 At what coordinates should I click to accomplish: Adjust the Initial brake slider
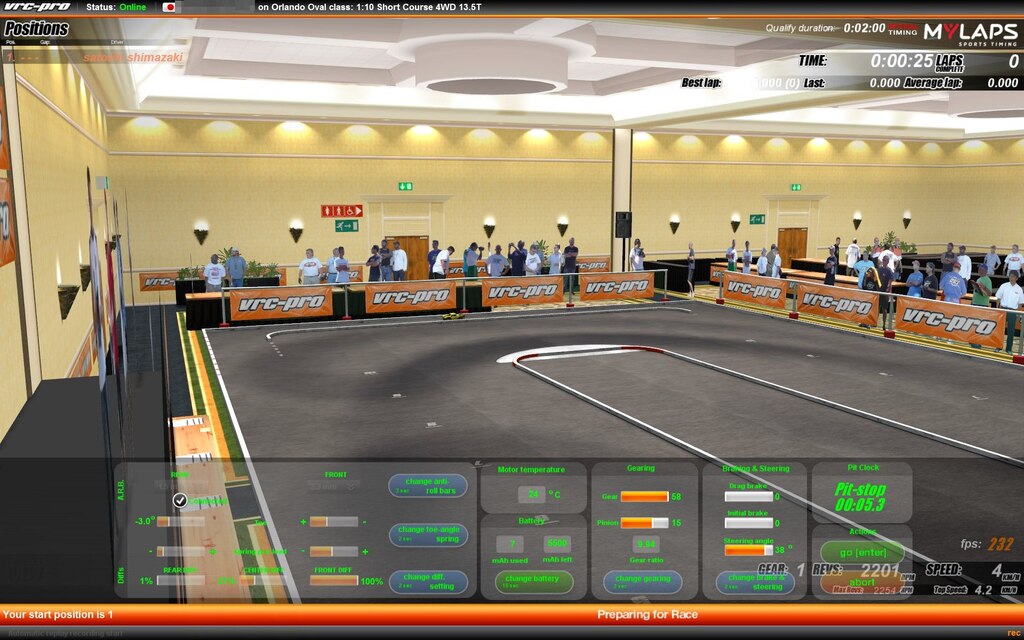(749, 524)
